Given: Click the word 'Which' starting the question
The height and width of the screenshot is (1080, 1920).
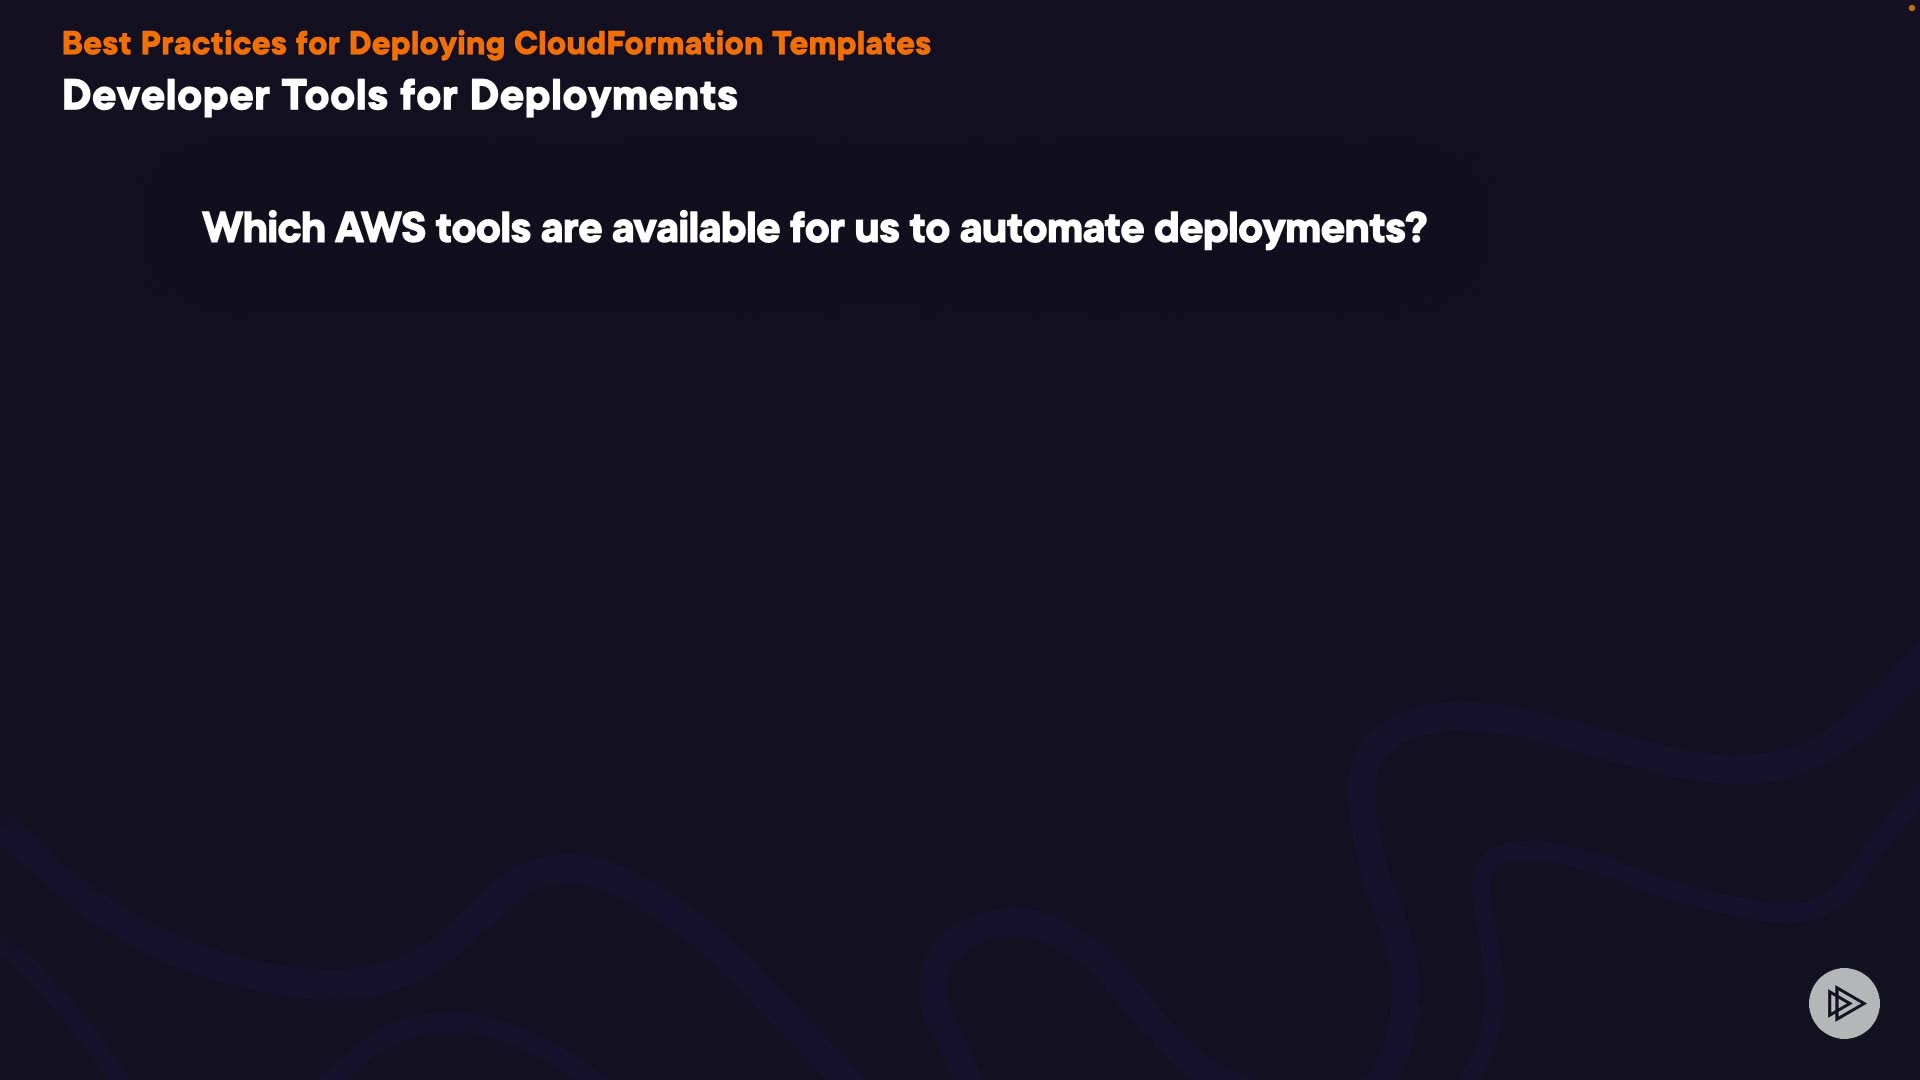Looking at the screenshot, I should [263, 229].
